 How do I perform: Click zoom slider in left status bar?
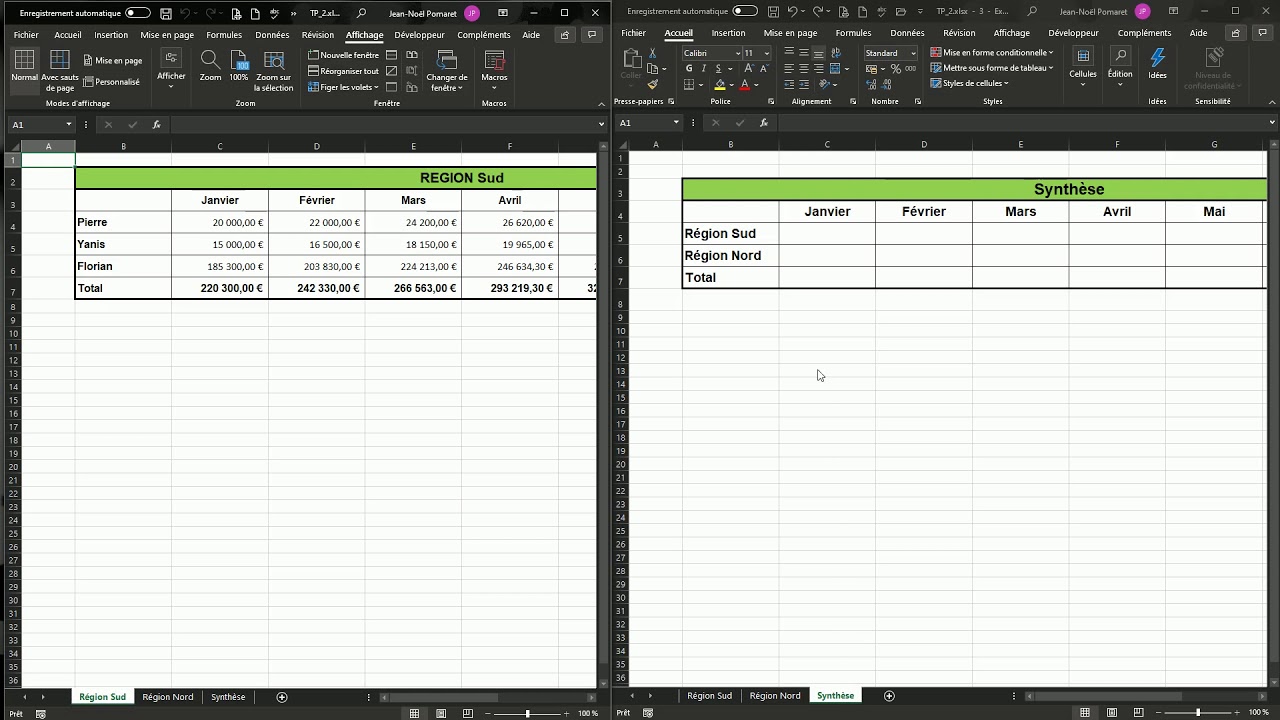pyautogui.click(x=527, y=713)
